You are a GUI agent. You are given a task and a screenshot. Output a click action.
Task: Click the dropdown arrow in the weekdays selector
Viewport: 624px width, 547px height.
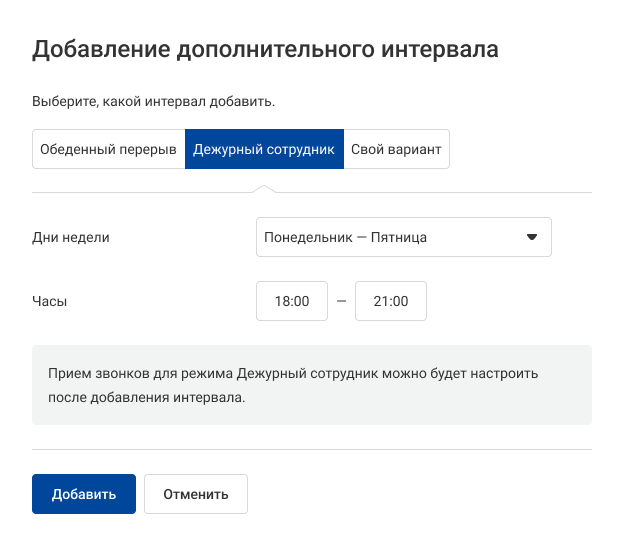pos(532,237)
